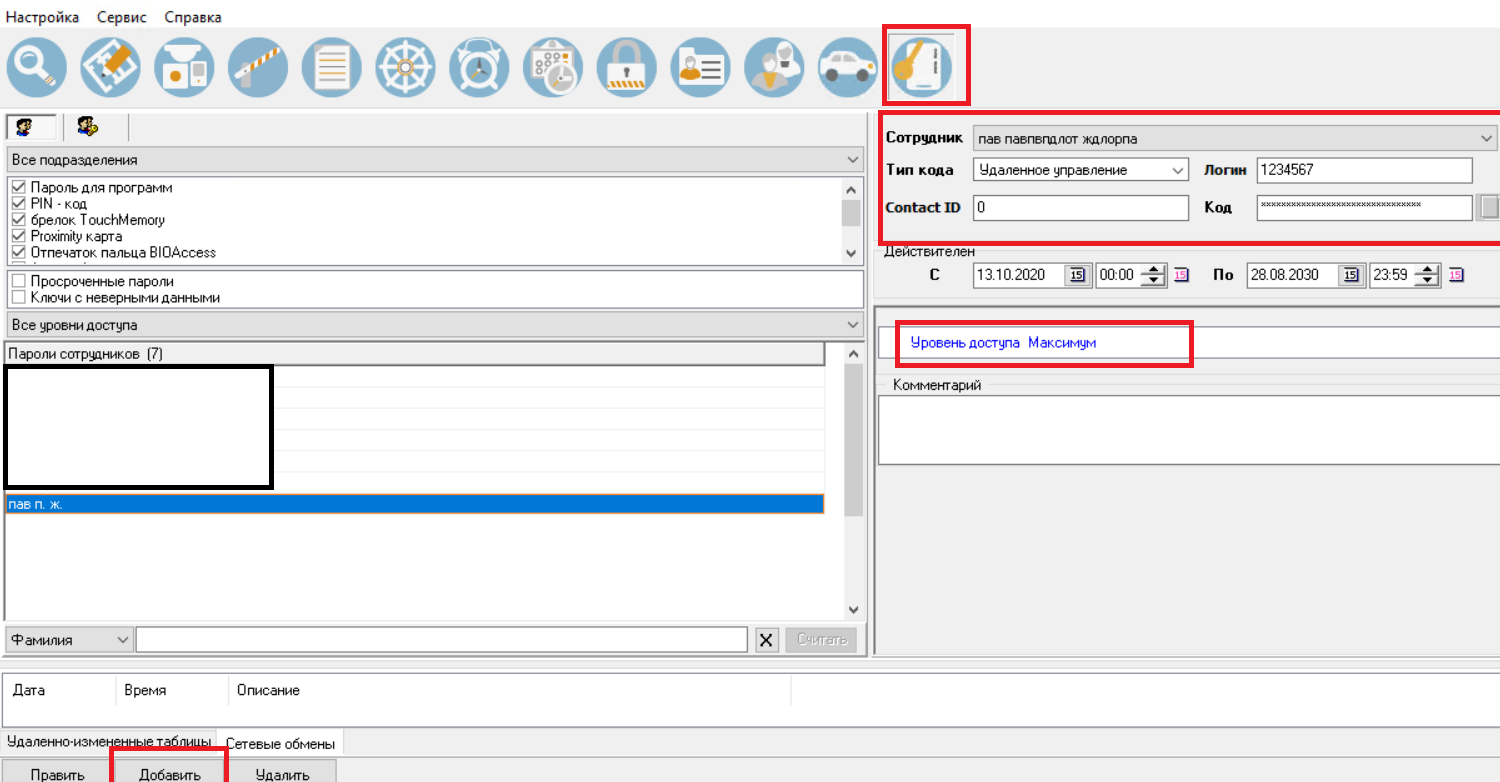The image size is (1500, 782).
Task: Adjust start time 00:00 spinner
Action: point(1154,275)
